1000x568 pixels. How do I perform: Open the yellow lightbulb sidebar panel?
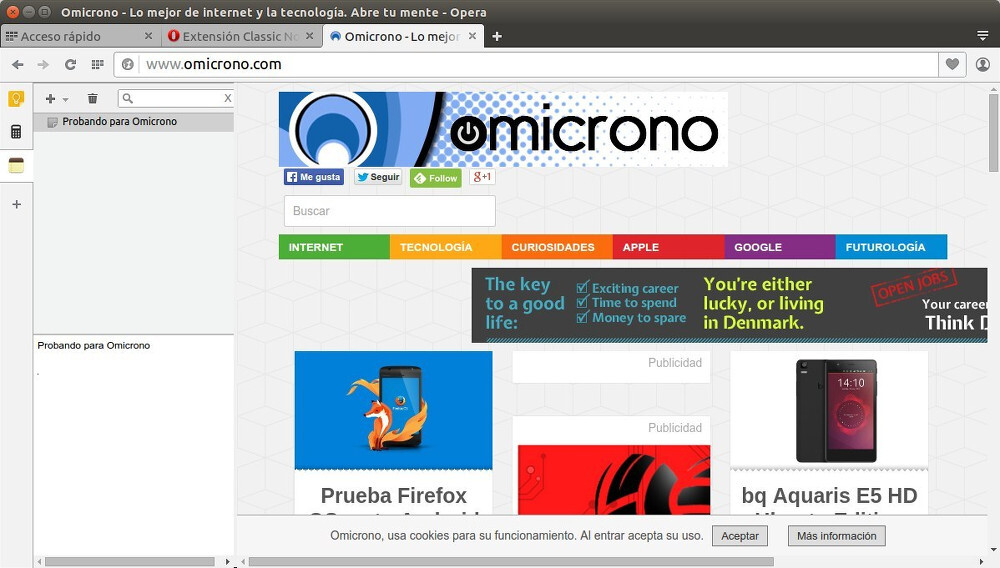point(16,99)
